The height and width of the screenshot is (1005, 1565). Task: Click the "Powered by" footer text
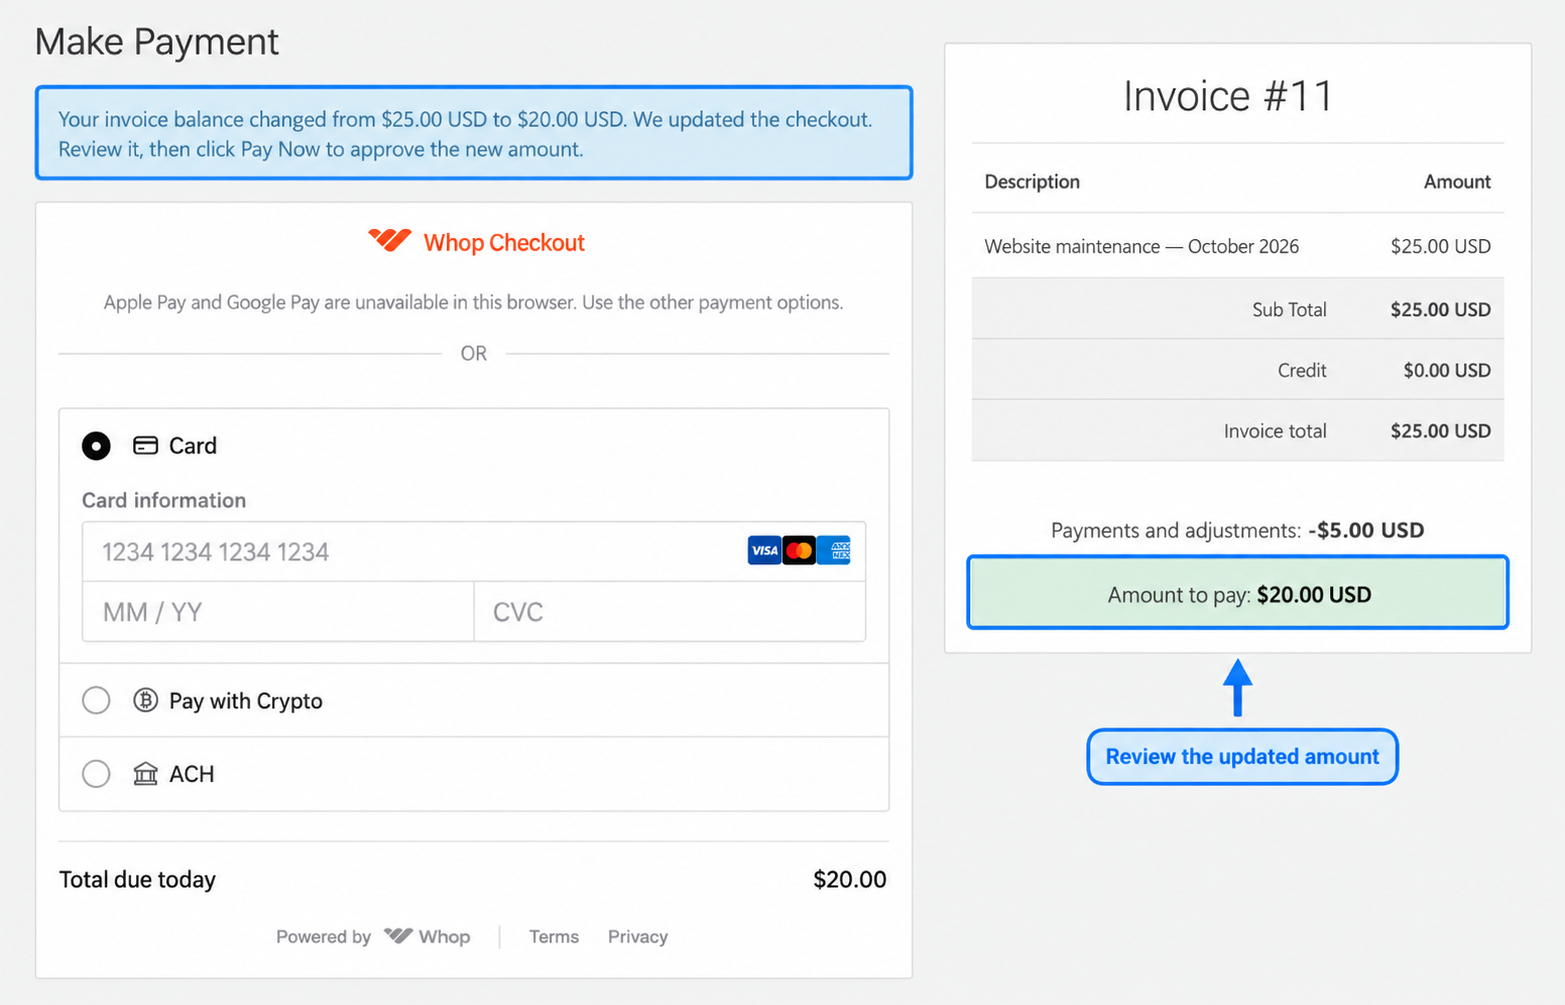pyautogui.click(x=323, y=936)
